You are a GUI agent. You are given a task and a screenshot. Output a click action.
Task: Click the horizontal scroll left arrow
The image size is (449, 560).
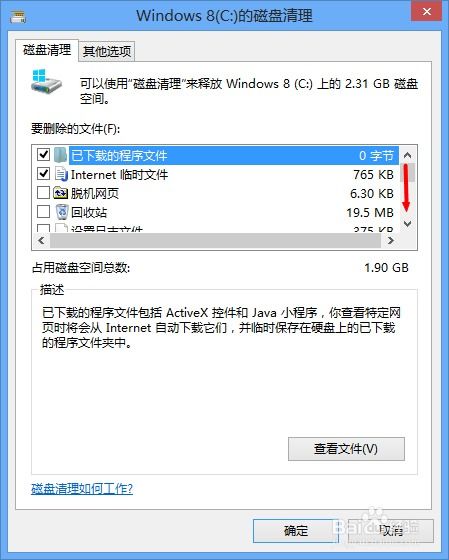tap(41, 241)
